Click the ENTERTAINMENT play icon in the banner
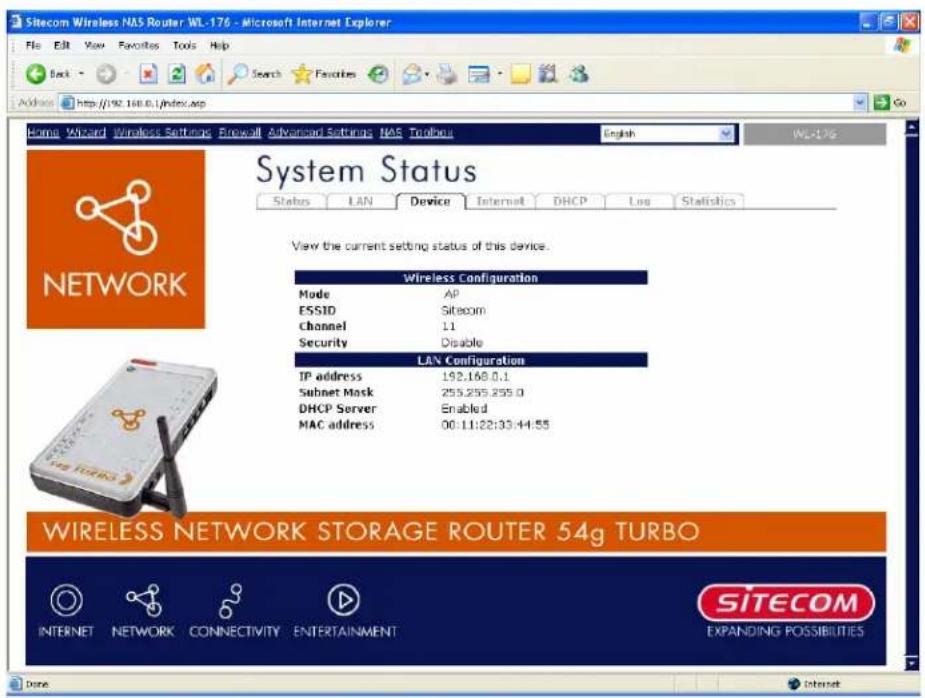The image size is (925, 698). (x=343, y=600)
